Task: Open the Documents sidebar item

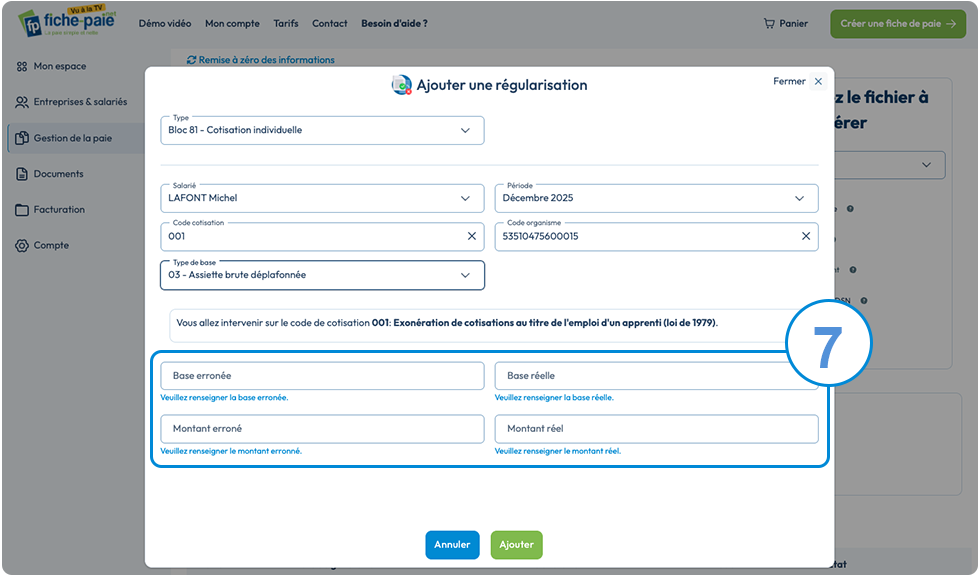Action: 49,174
